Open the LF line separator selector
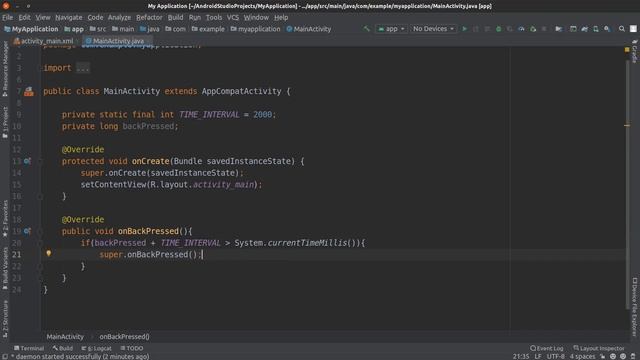The width and height of the screenshot is (640, 360). point(538,356)
